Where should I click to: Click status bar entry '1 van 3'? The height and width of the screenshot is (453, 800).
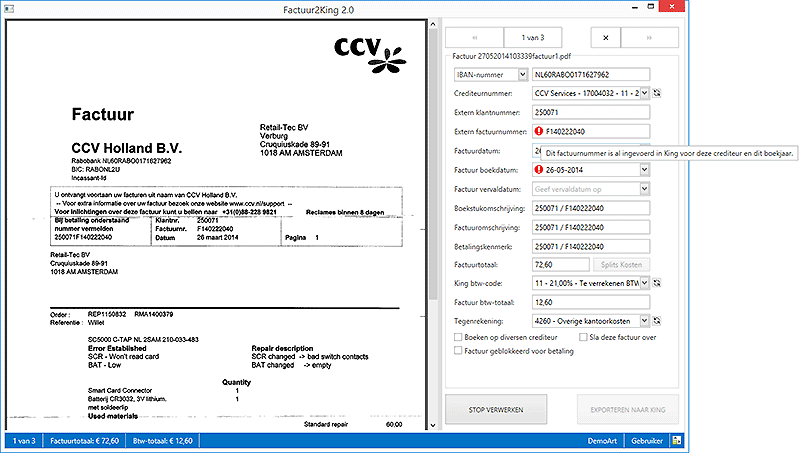(x=24, y=441)
